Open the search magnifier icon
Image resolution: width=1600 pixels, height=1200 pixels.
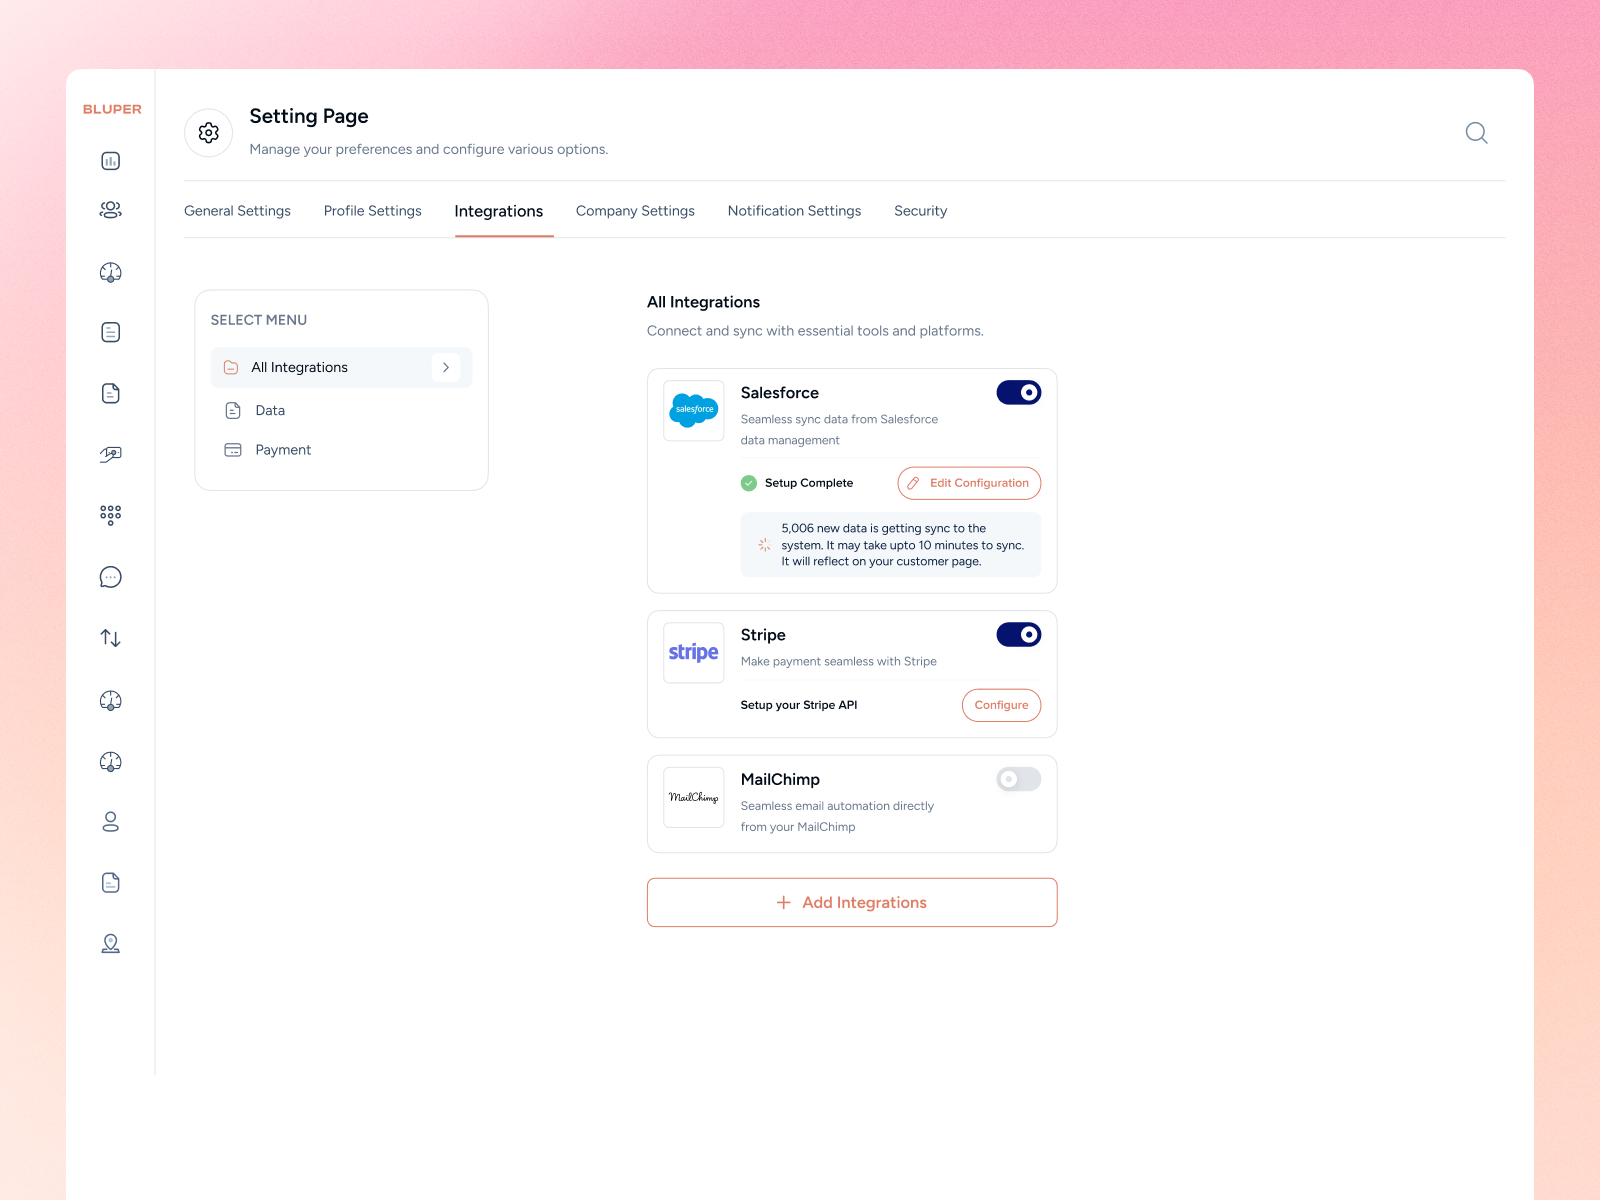tap(1476, 132)
